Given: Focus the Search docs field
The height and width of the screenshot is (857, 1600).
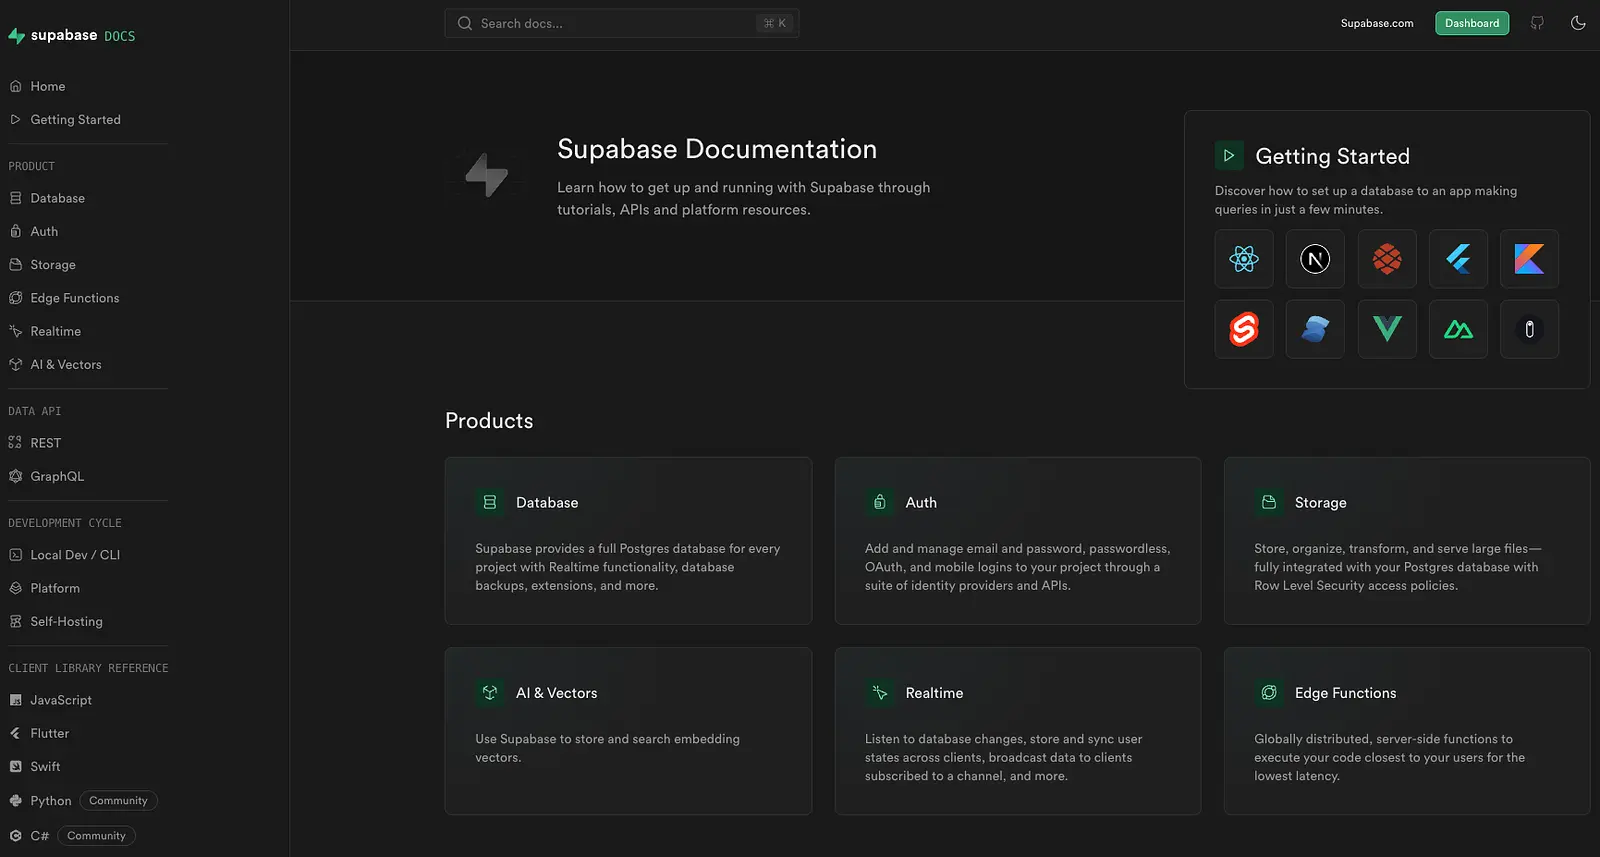Looking at the screenshot, I should (622, 23).
